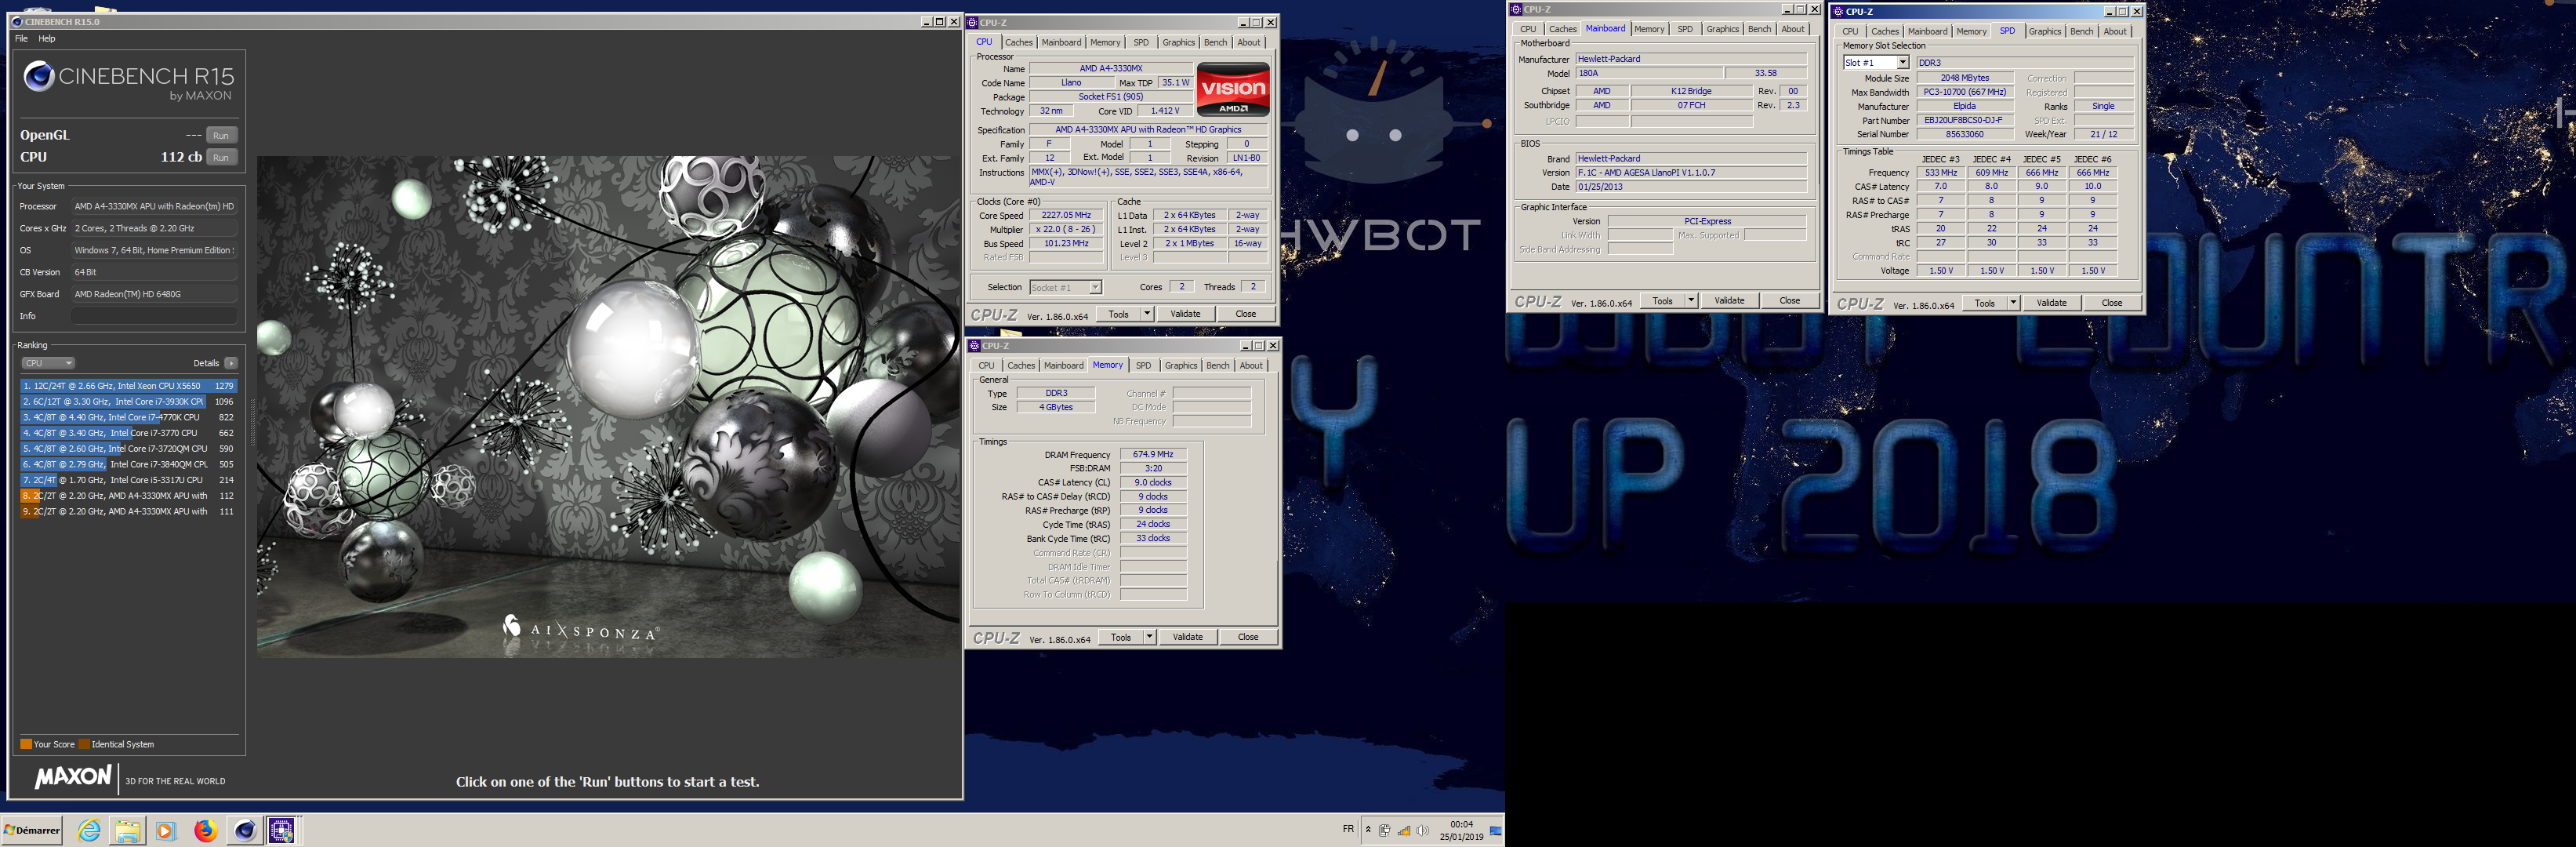
Task: Click the FR language indicator in taskbar
Action: [x=1348, y=829]
